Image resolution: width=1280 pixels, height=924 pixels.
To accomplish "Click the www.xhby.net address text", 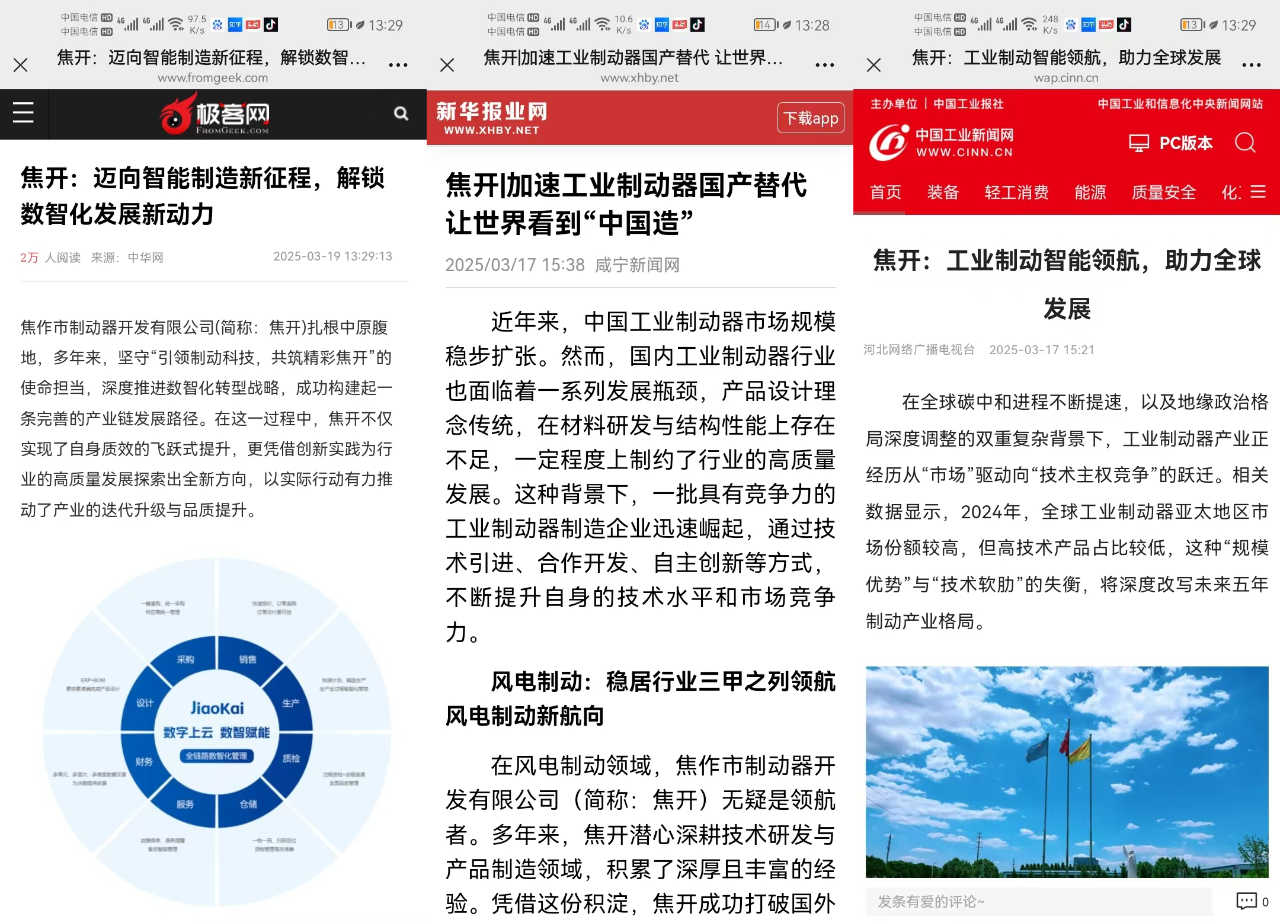I will [639, 78].
